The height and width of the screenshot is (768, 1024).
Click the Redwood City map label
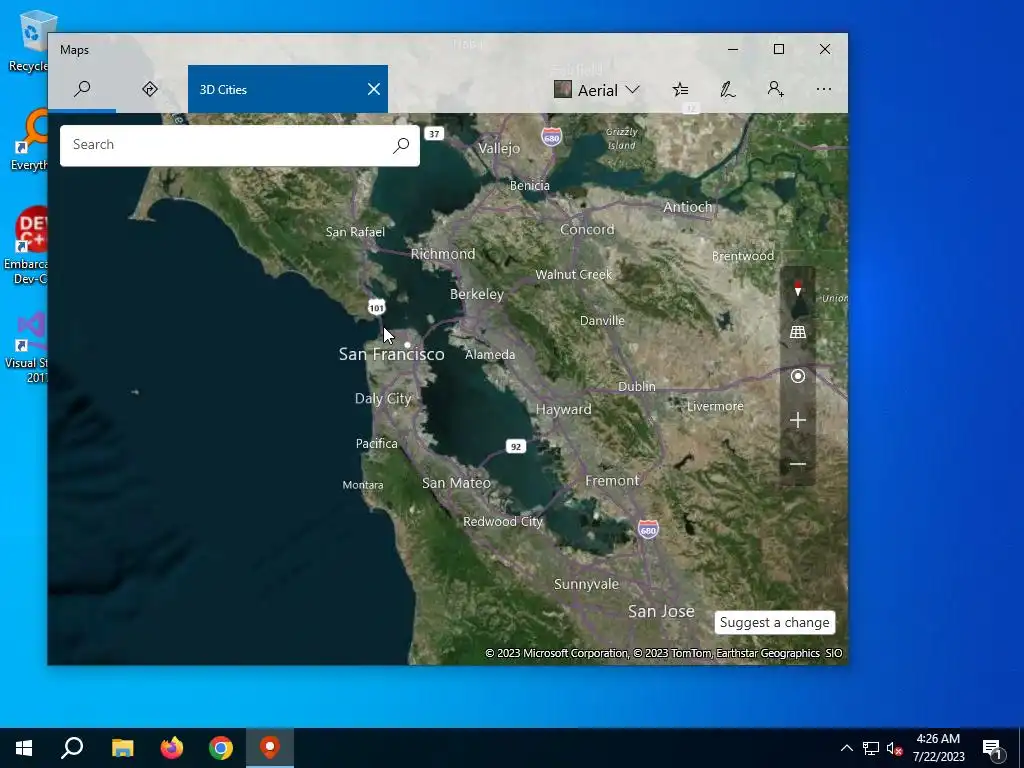click(502, 522)
